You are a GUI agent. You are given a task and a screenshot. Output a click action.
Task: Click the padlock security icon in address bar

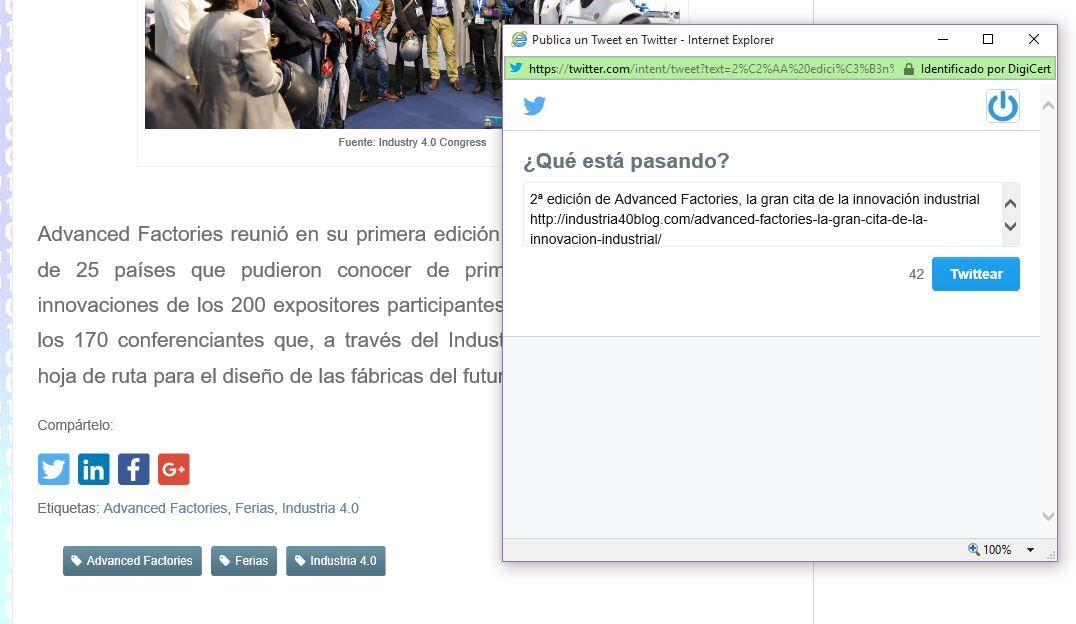pos(909,69)
